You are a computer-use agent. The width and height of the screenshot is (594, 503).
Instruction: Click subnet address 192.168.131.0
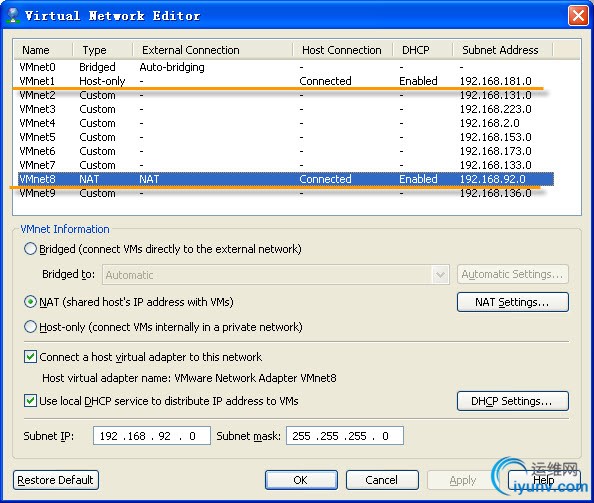[496, 95]
